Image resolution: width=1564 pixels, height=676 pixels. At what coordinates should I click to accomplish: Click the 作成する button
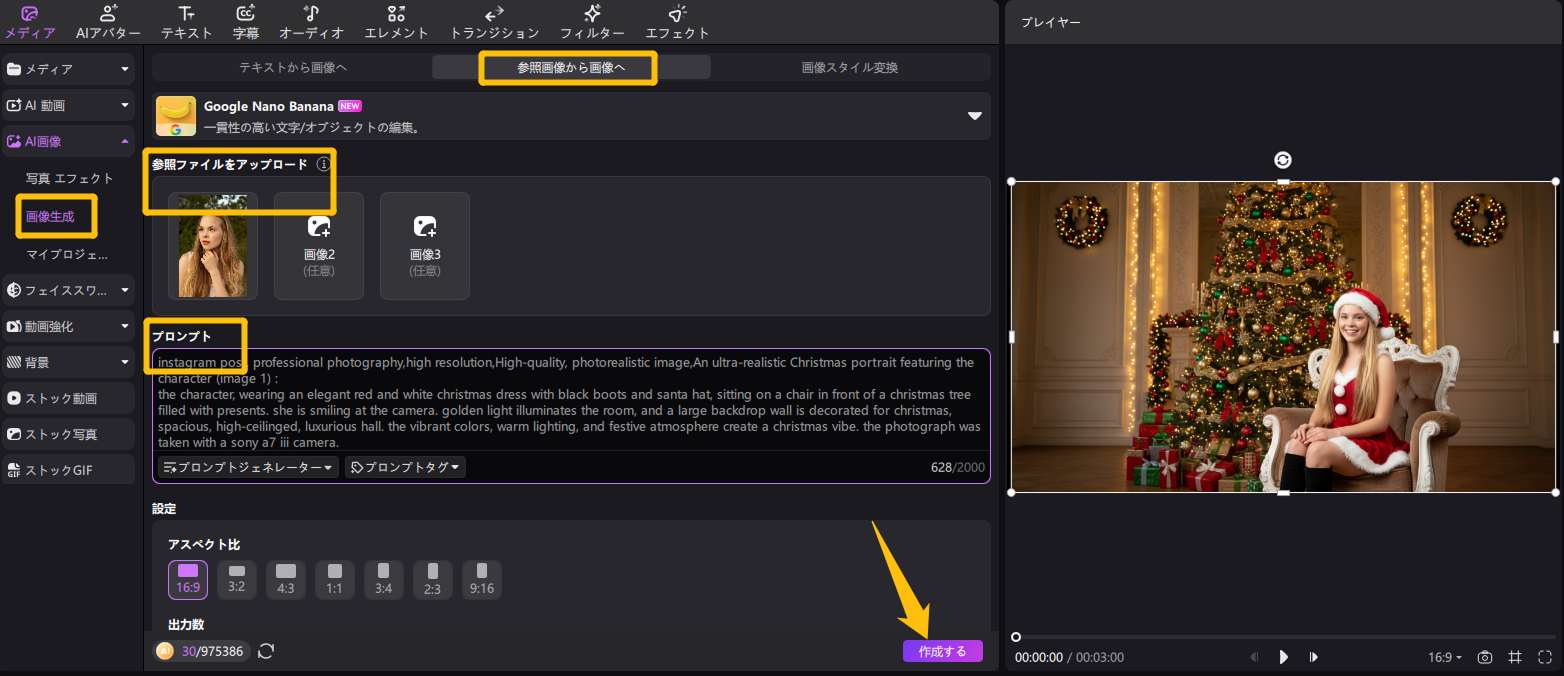click(942, 651)
